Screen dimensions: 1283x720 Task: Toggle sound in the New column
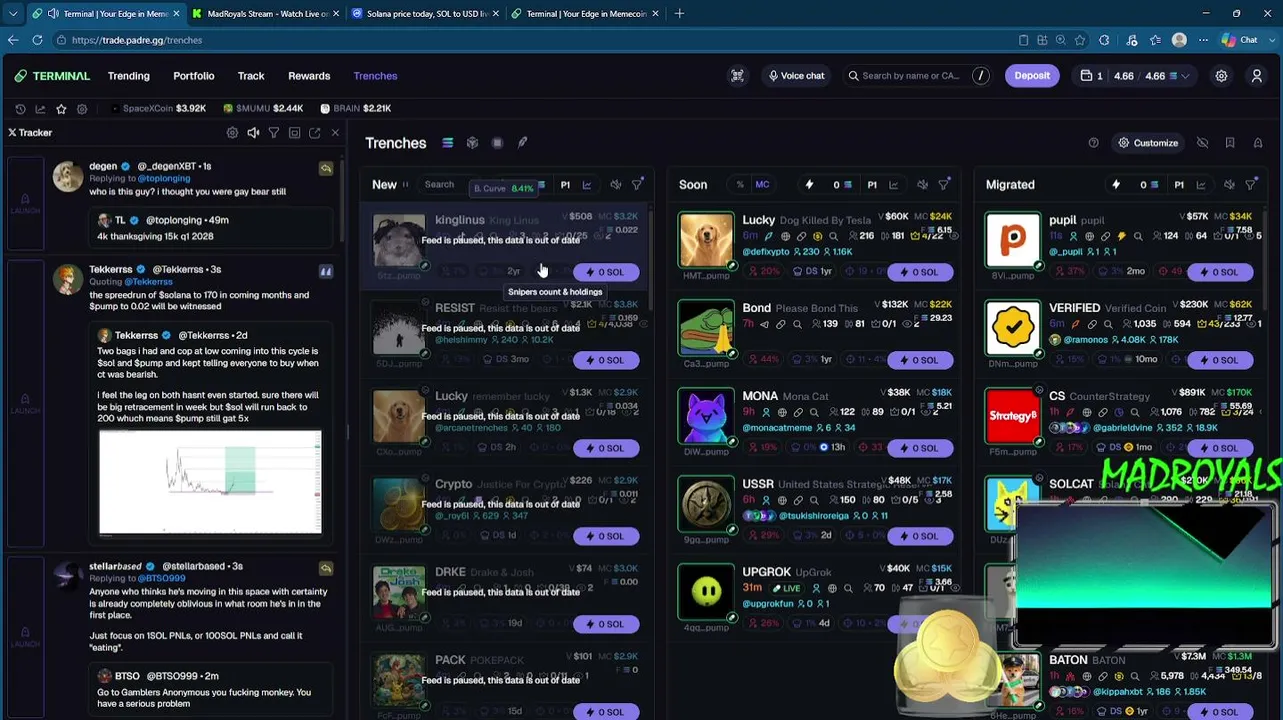pos(616,185)
